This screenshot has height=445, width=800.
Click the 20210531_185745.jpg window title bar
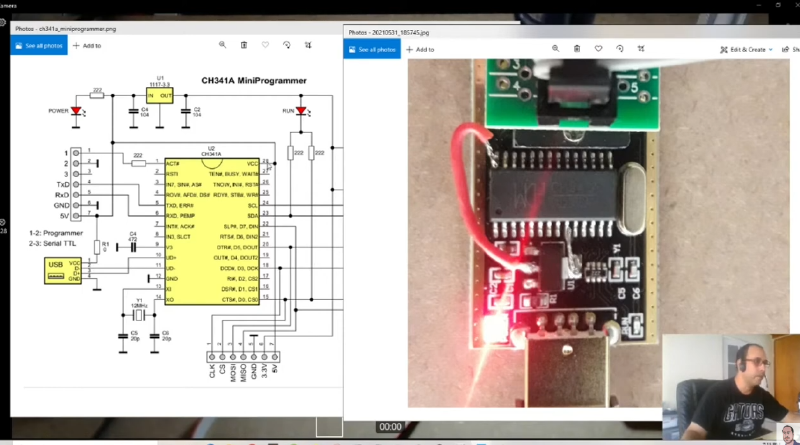571,32
